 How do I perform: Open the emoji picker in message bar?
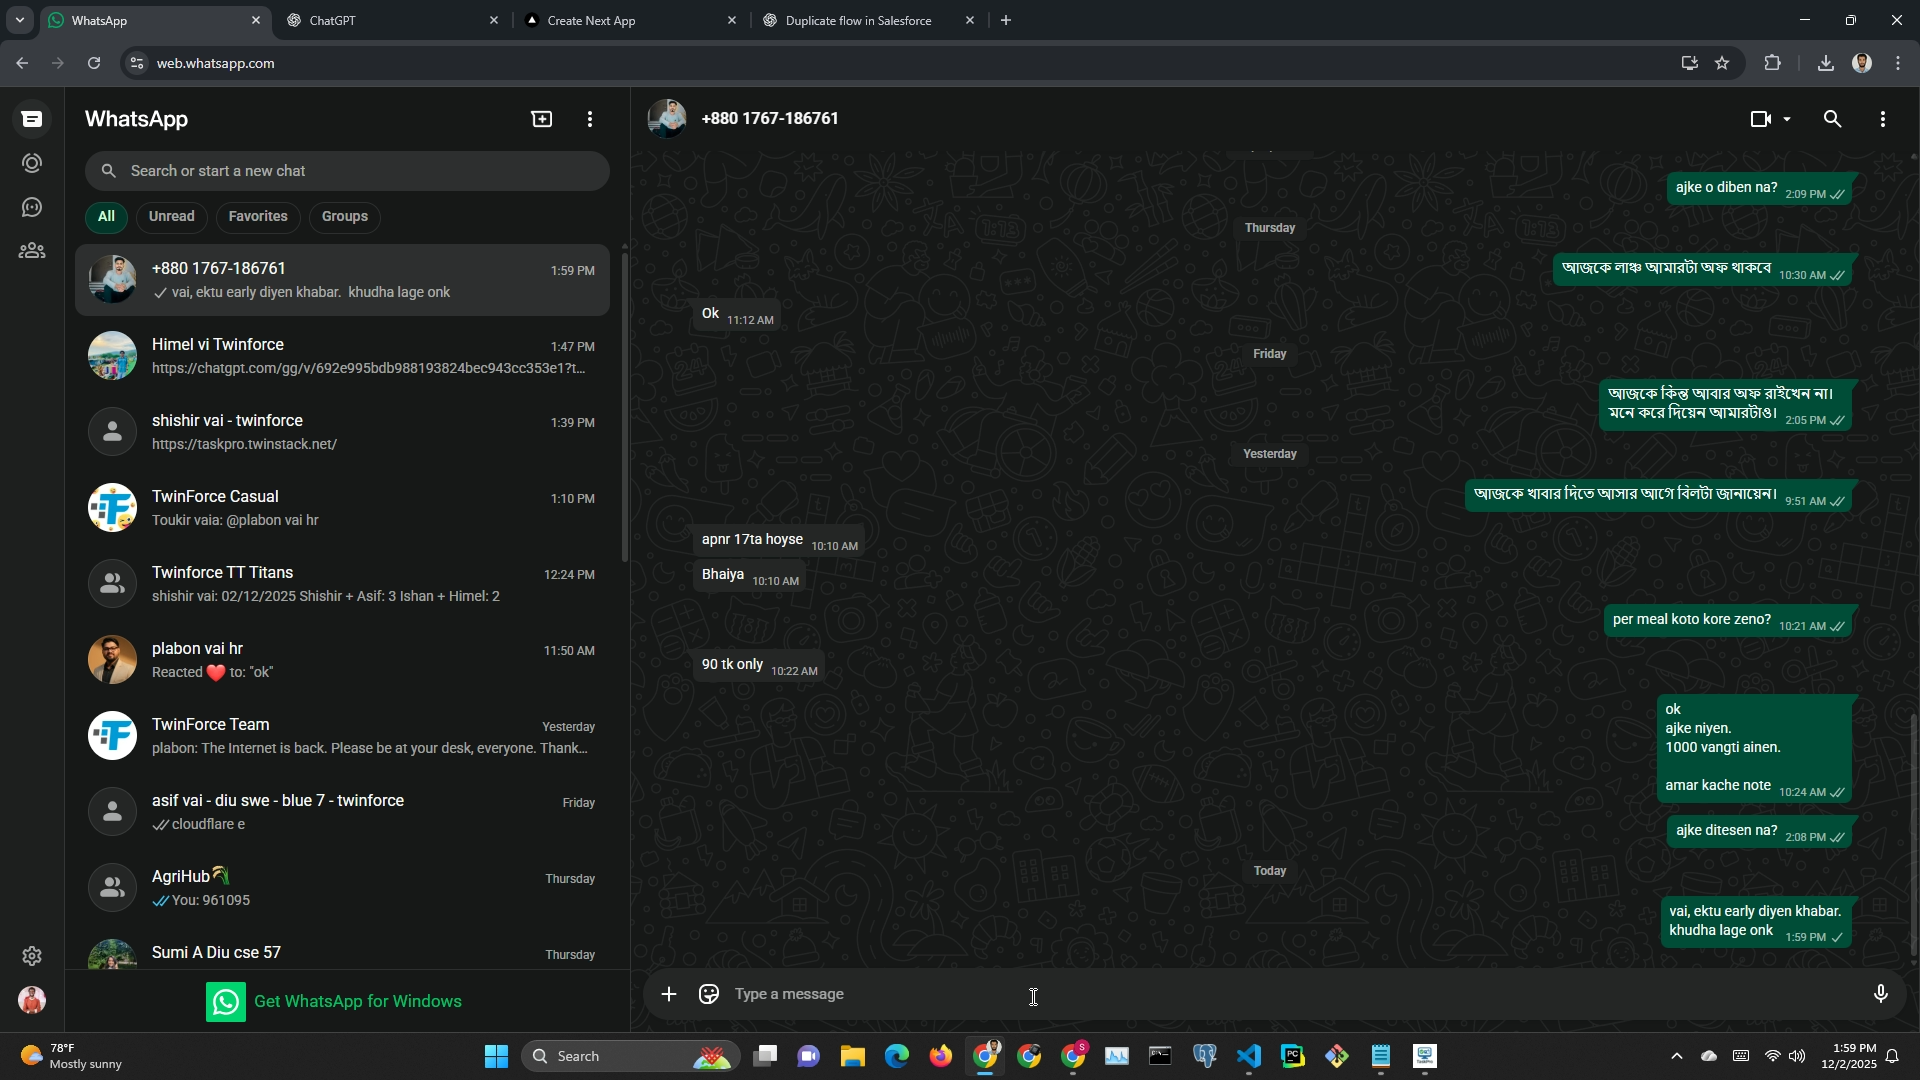pyautogui.click(x=709, y=994)
